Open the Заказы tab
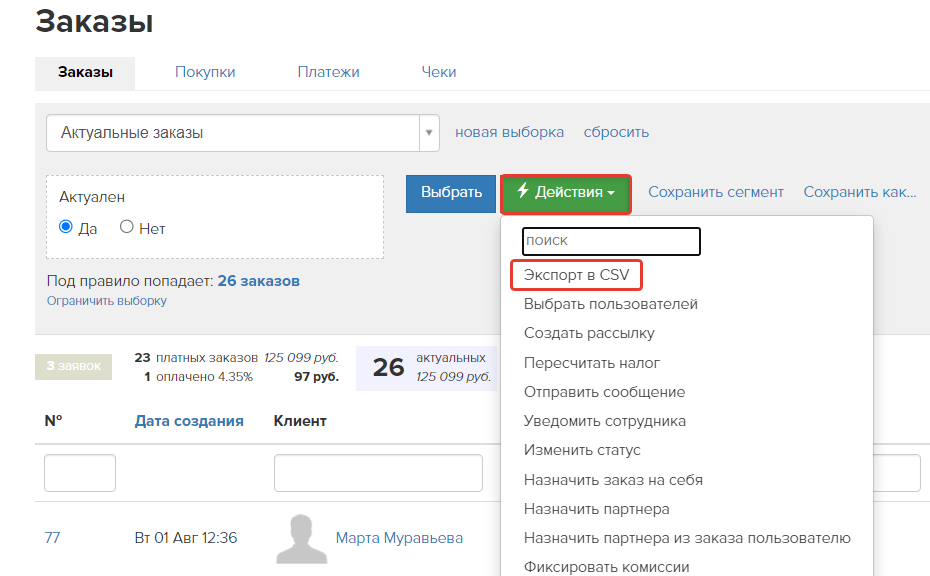The width and height of the screenshot is (930, 576). click(85, 72)
